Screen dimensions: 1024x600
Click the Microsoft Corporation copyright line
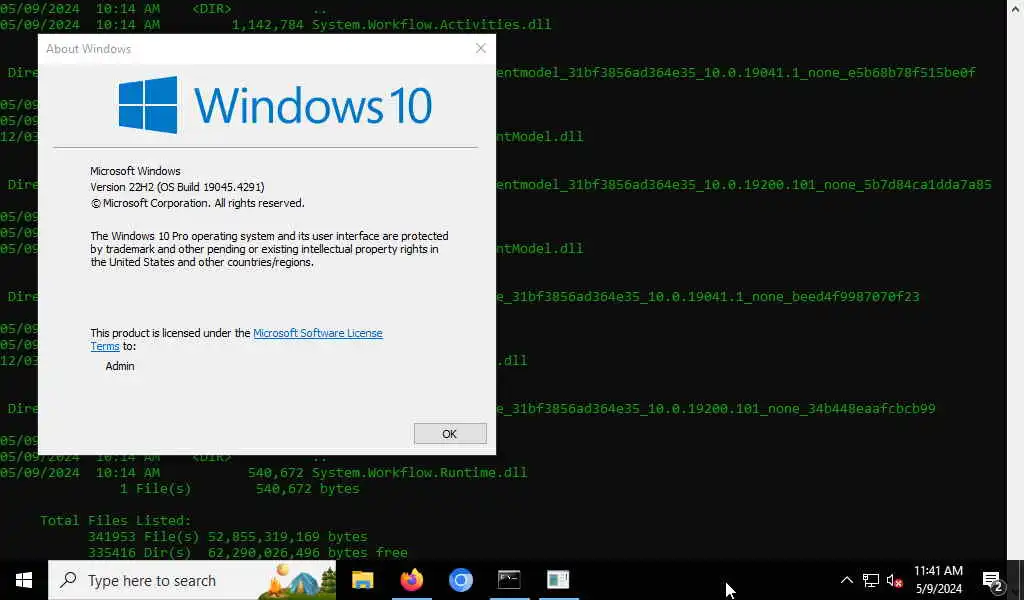[x=197, y=203]
